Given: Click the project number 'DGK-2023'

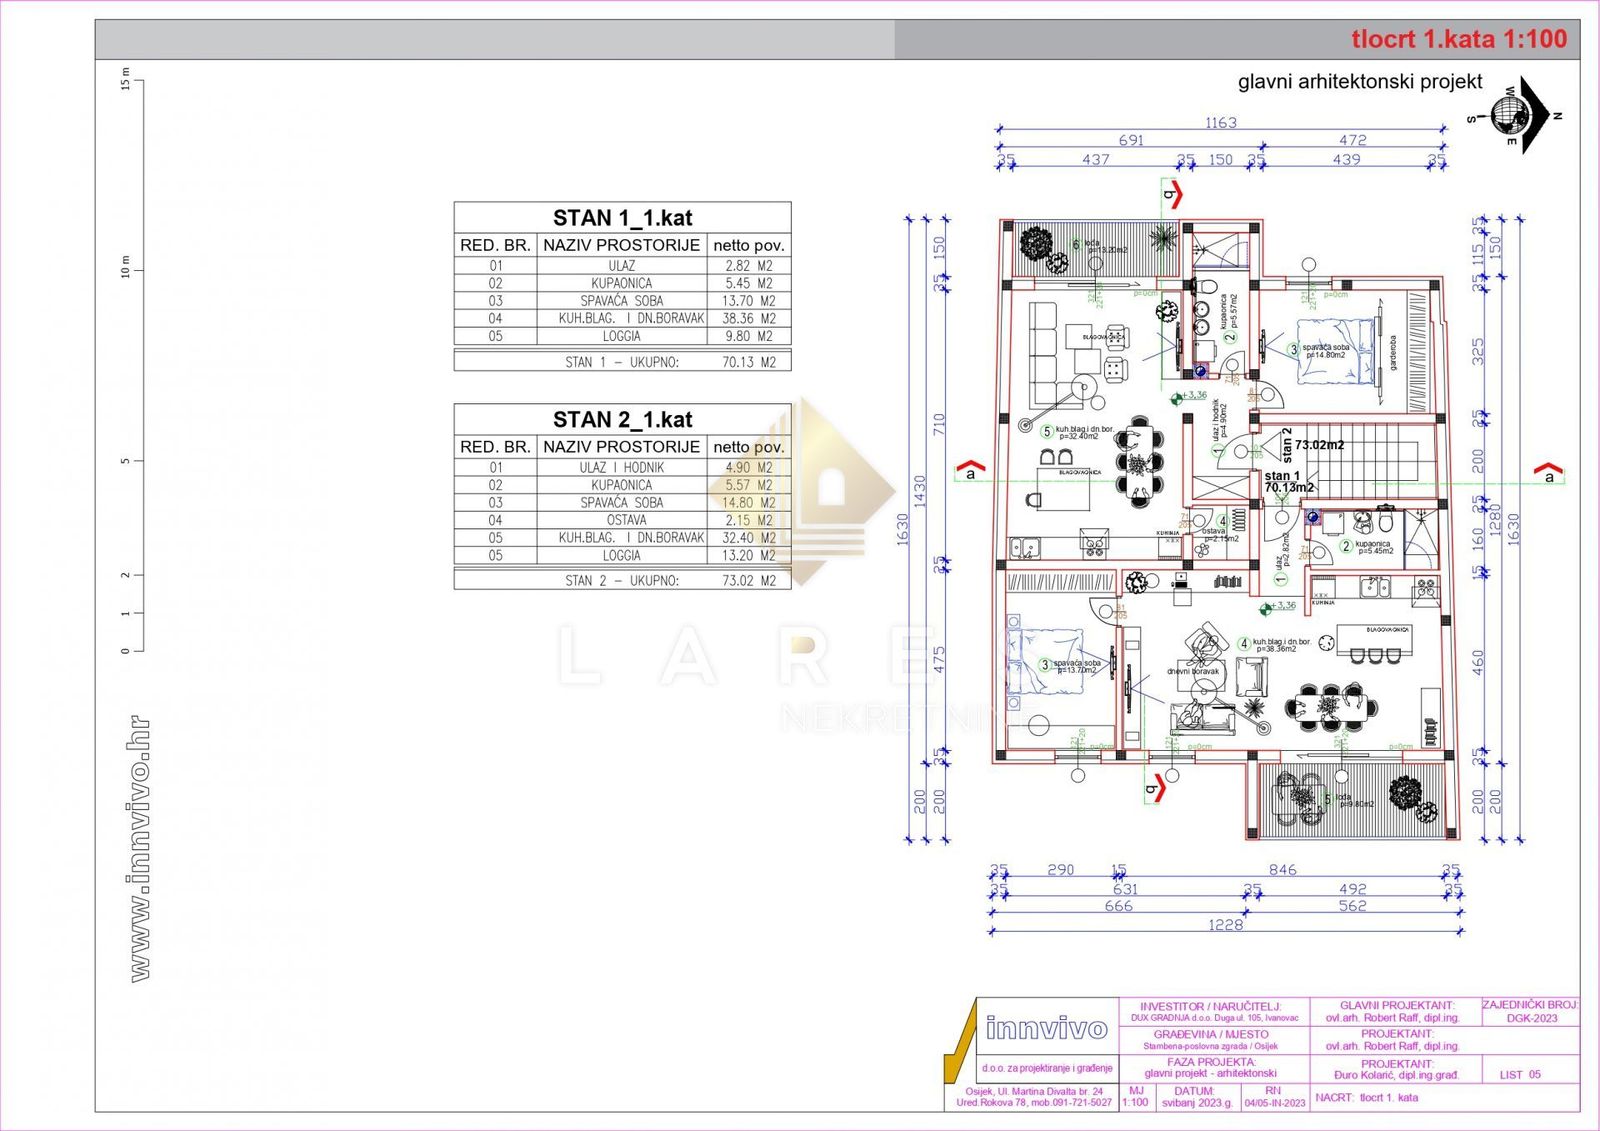Looking at the screenshot, I should (x=1532, y=1018).
